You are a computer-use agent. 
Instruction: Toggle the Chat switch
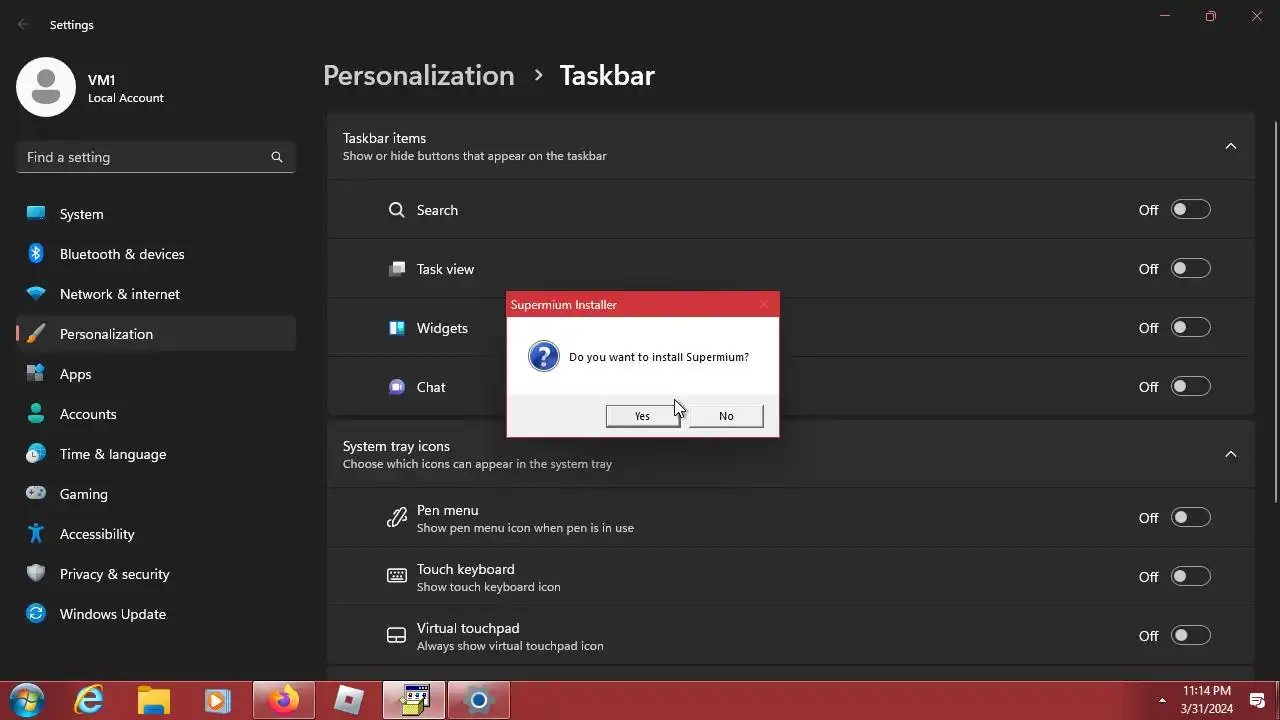click(1191, 387)
